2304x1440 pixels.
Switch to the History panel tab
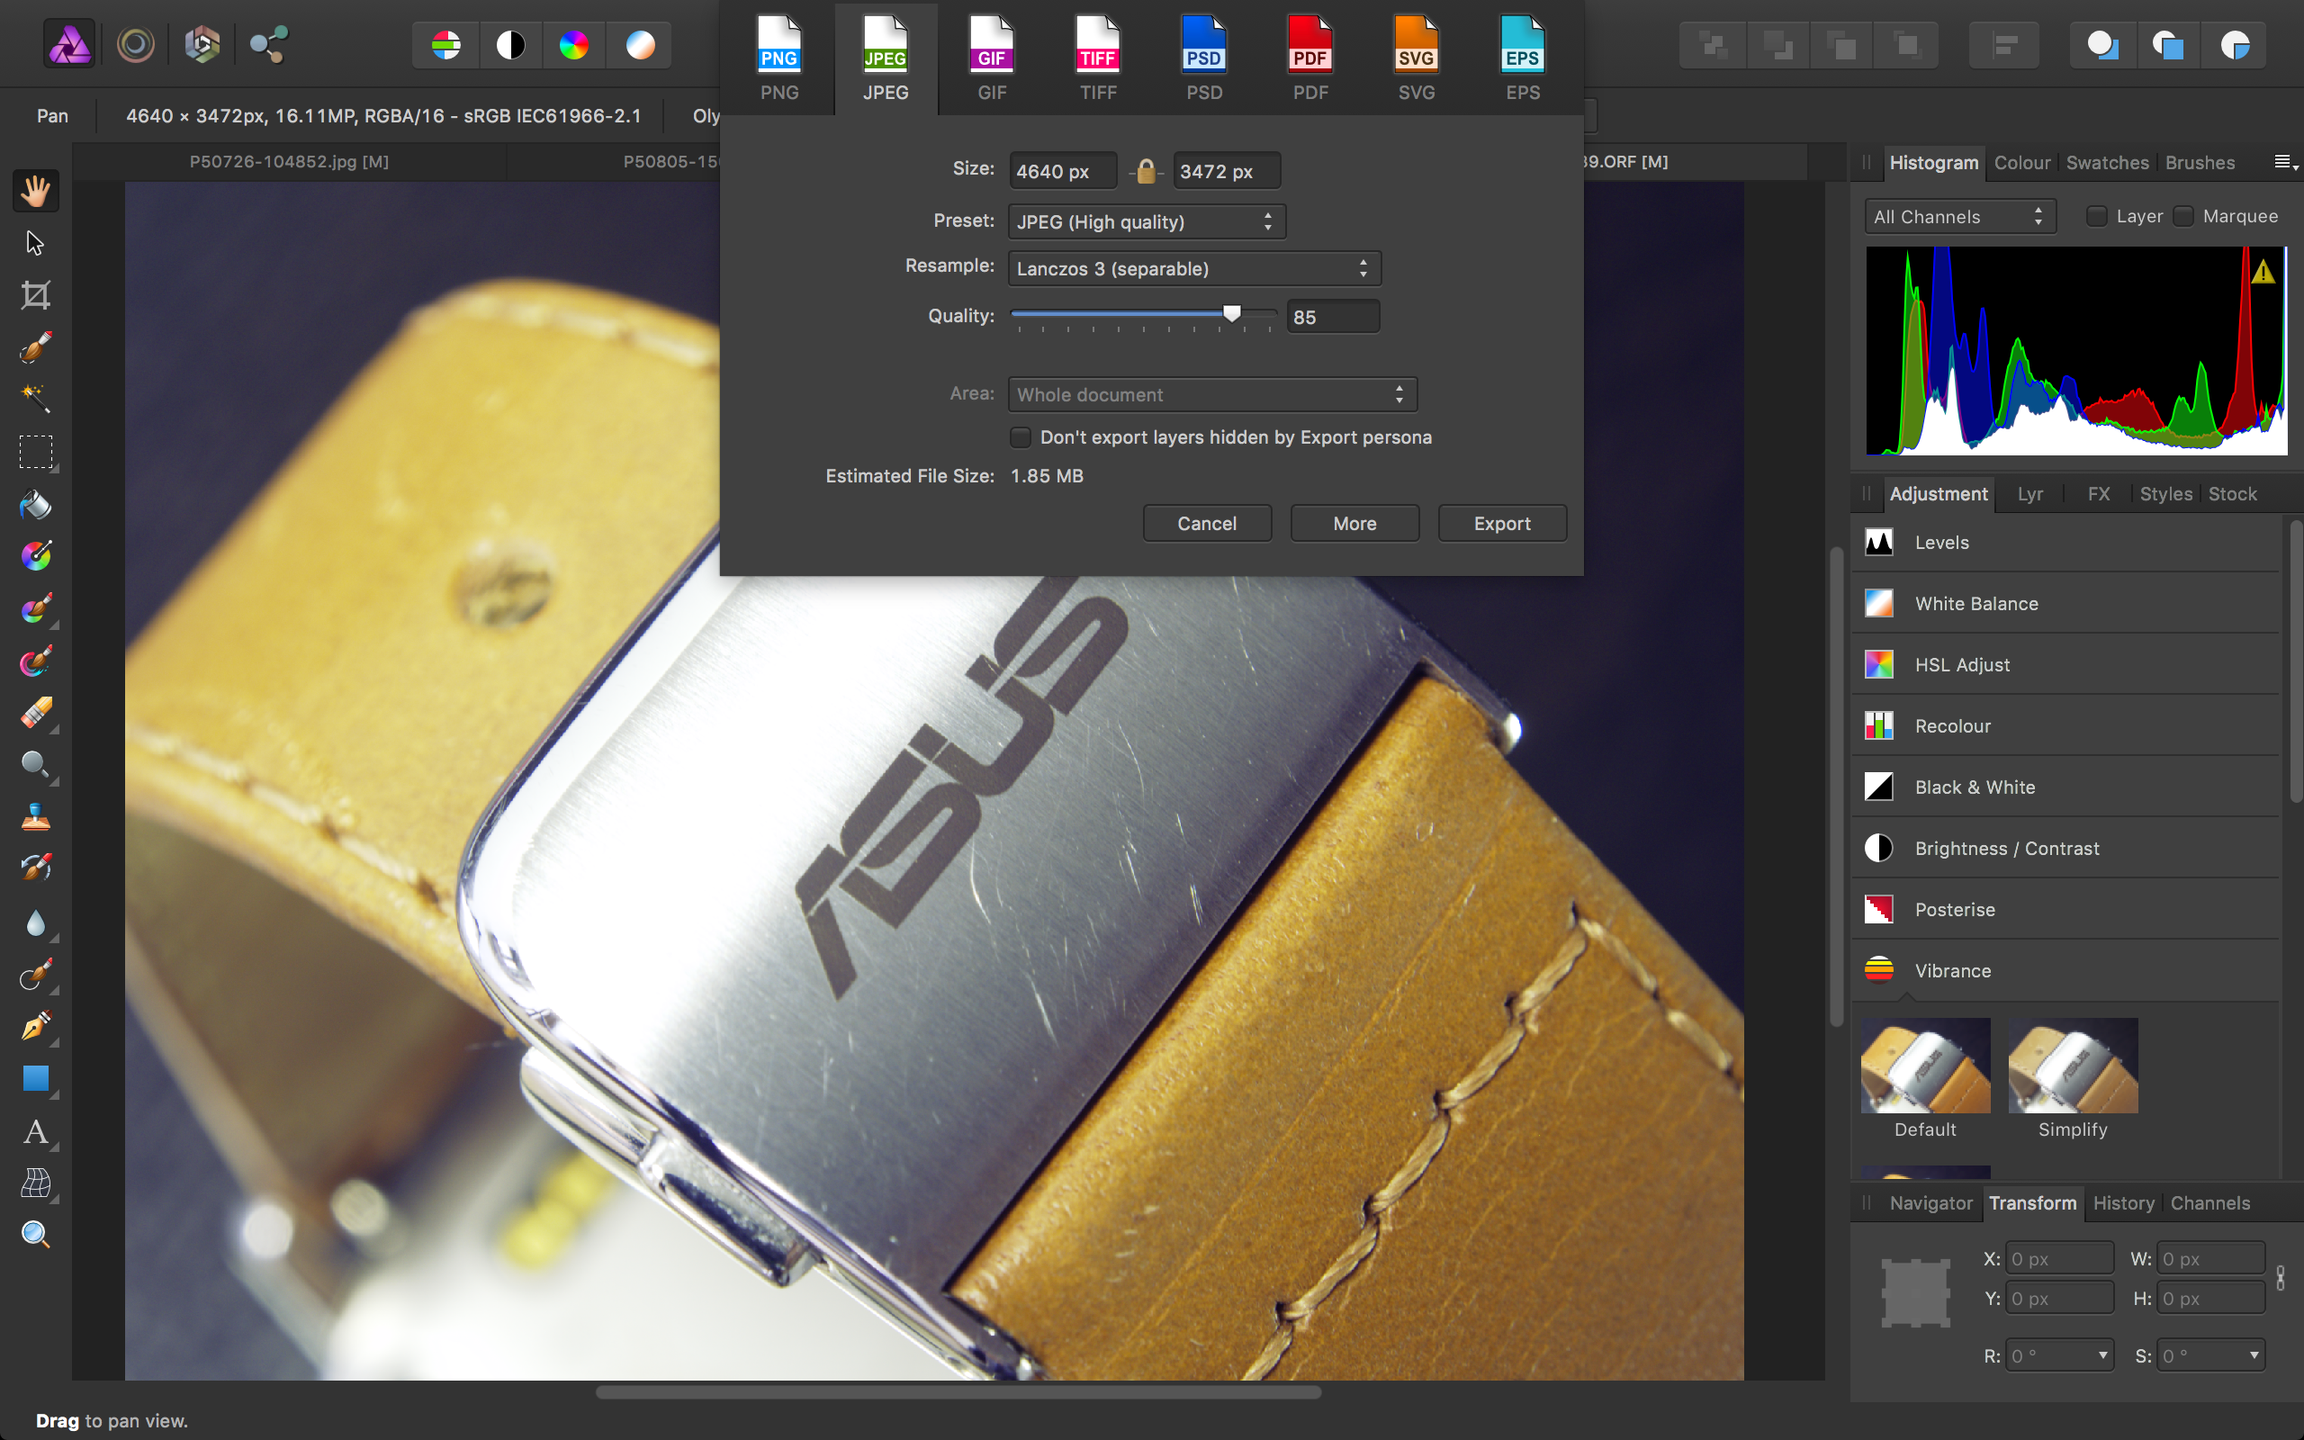point(2123,1203)
